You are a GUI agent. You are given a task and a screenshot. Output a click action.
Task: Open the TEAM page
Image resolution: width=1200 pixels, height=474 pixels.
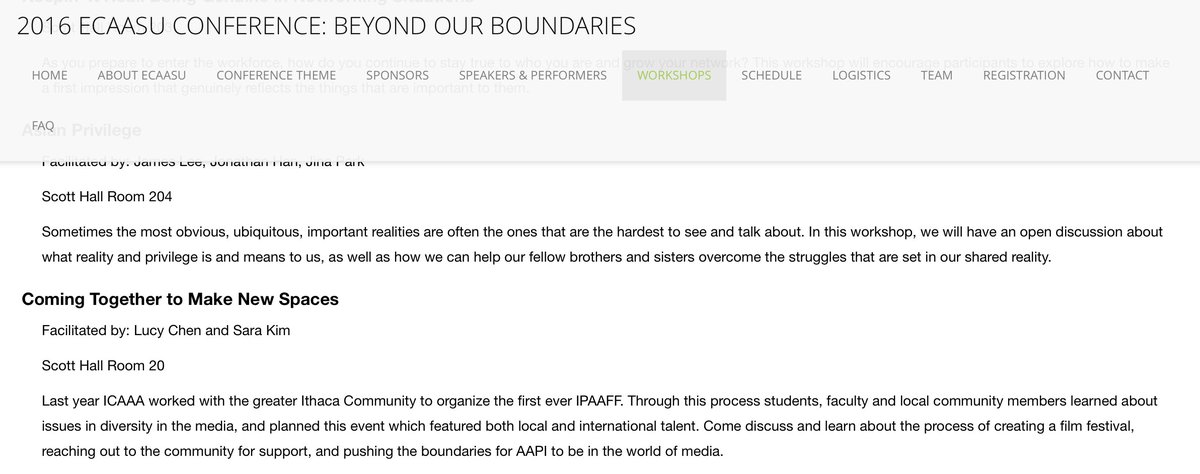(937, 75)
